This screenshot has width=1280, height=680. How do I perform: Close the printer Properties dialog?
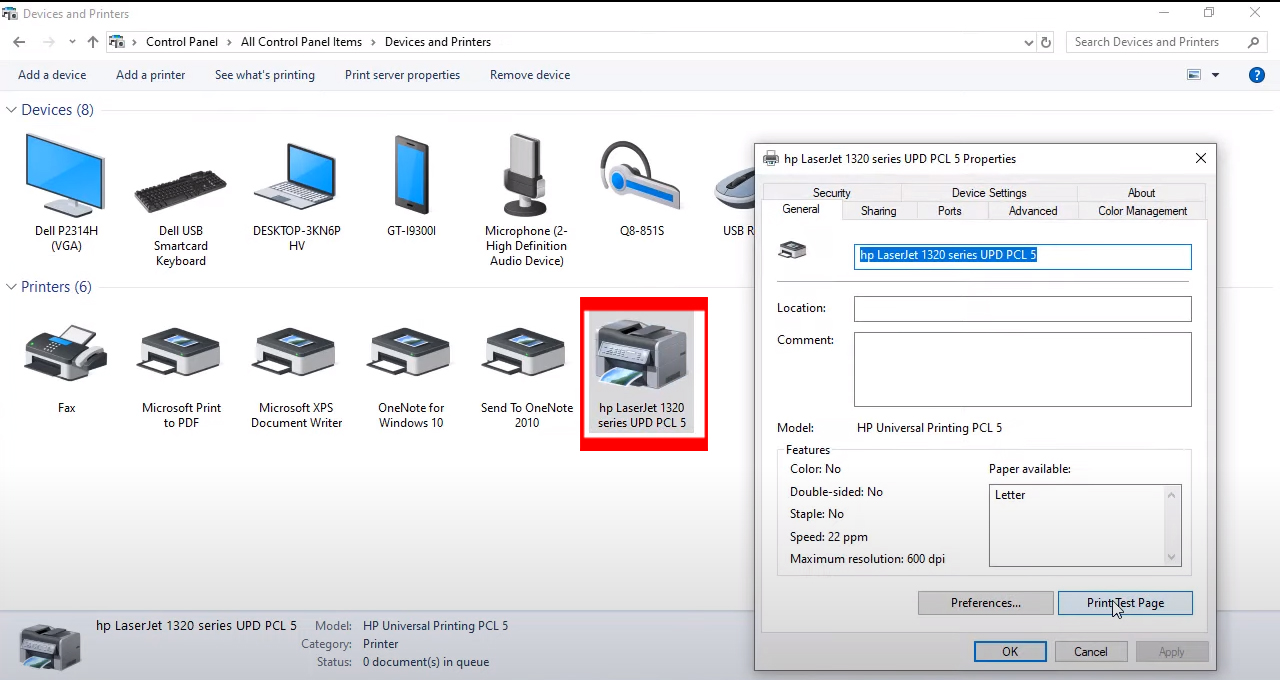[x=1201, y=158]
